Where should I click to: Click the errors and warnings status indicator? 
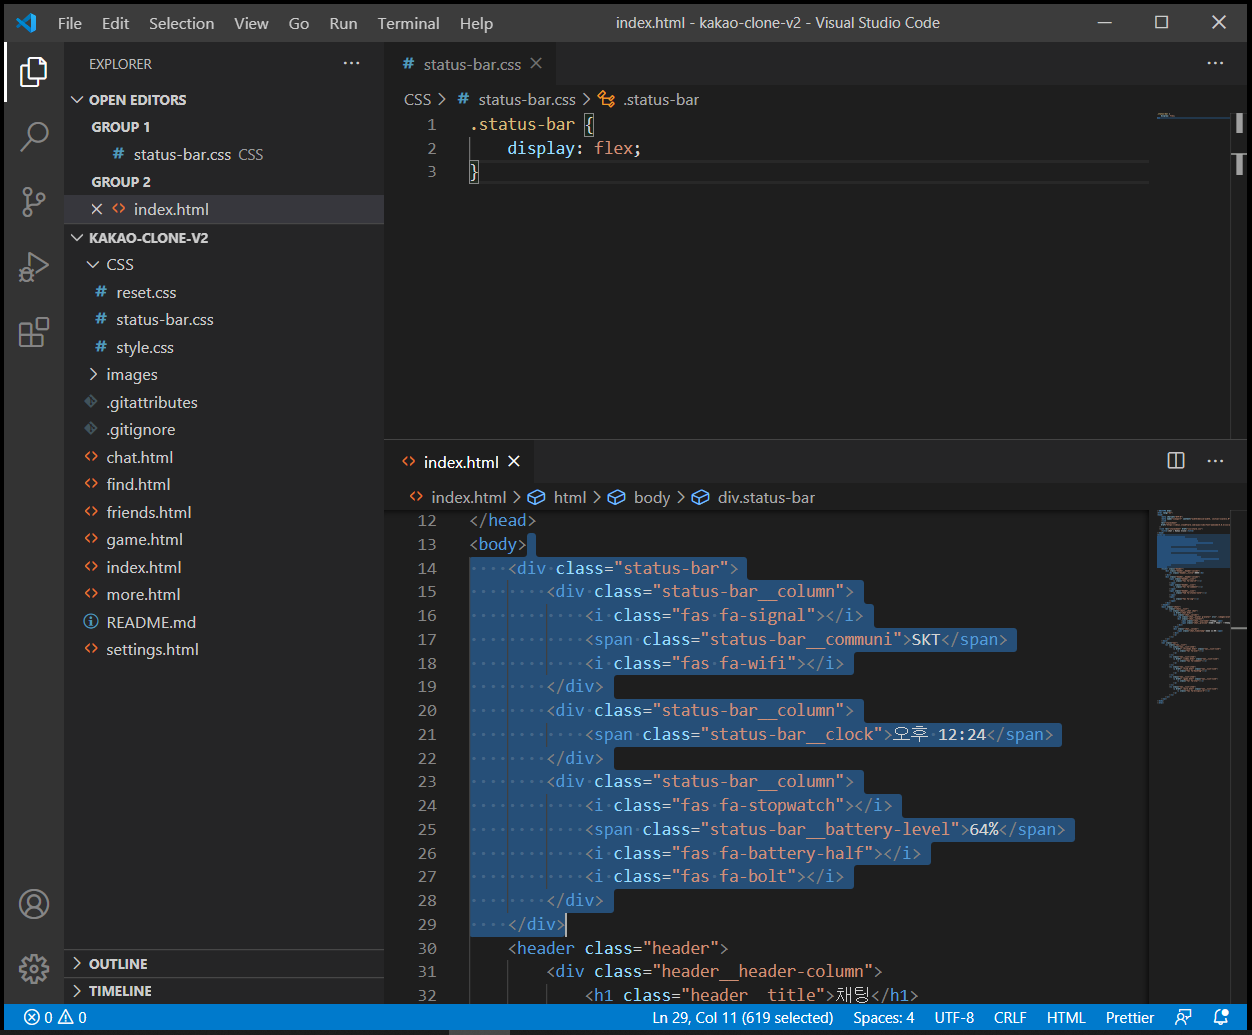[x=55, y=1017]
